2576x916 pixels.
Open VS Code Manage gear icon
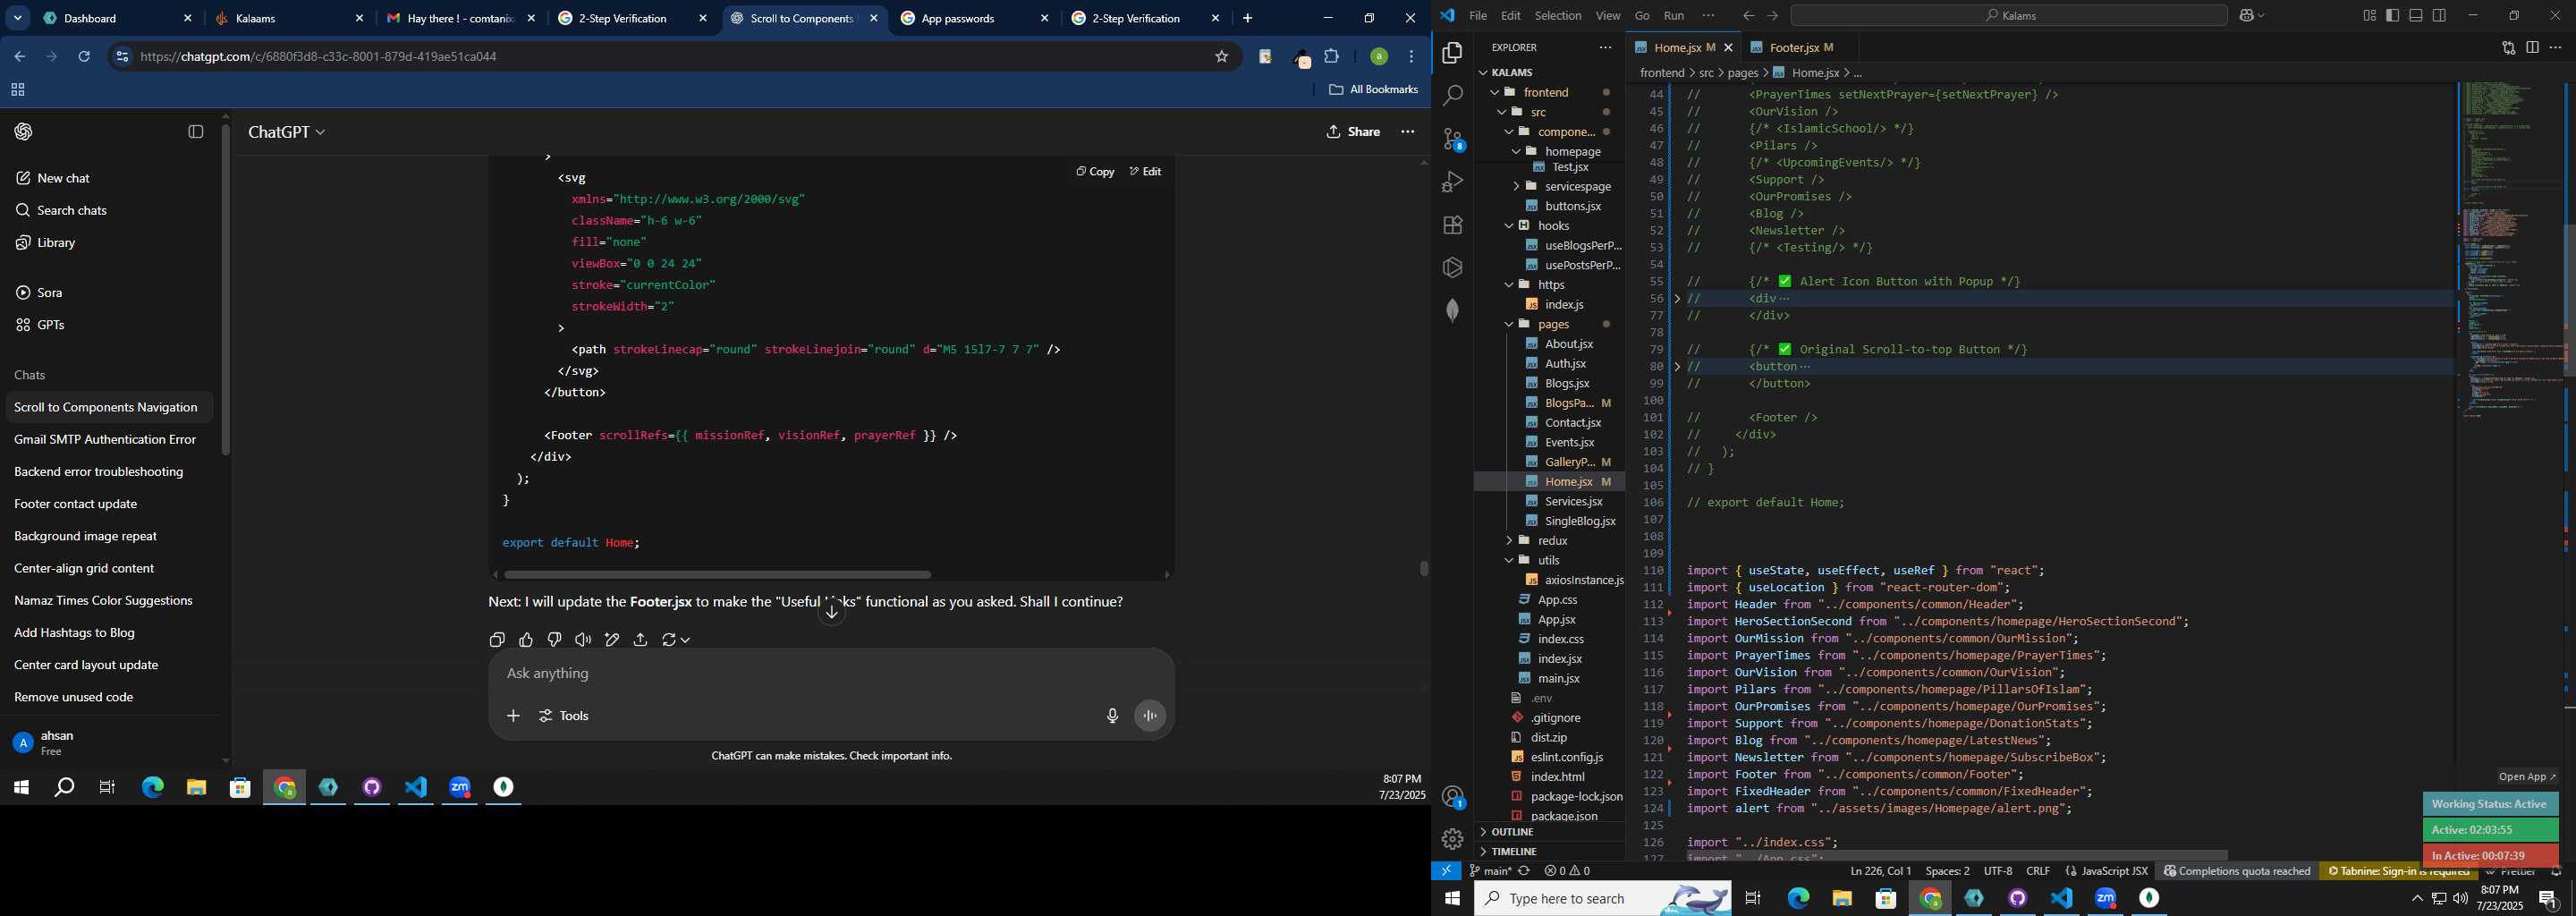pyautogui.click(x=1452, y=839)
